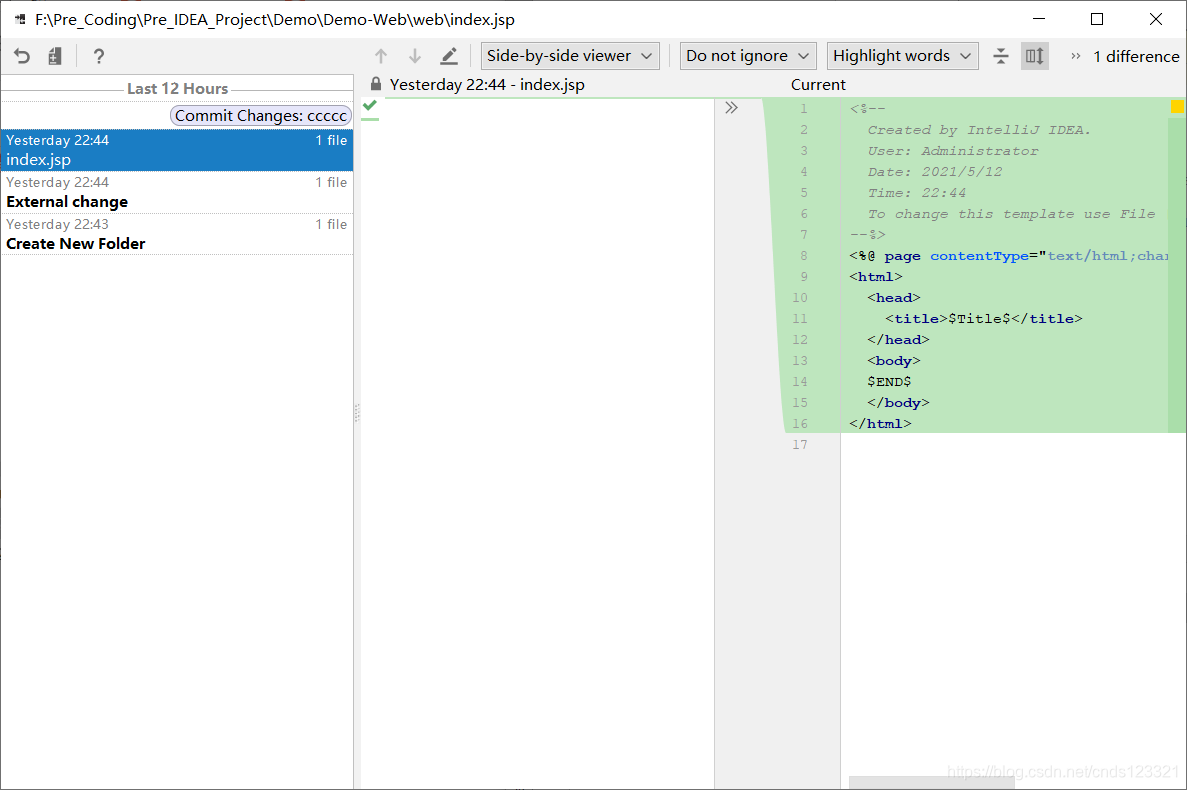Click the html opening tag line 9

tap(875, 277)
